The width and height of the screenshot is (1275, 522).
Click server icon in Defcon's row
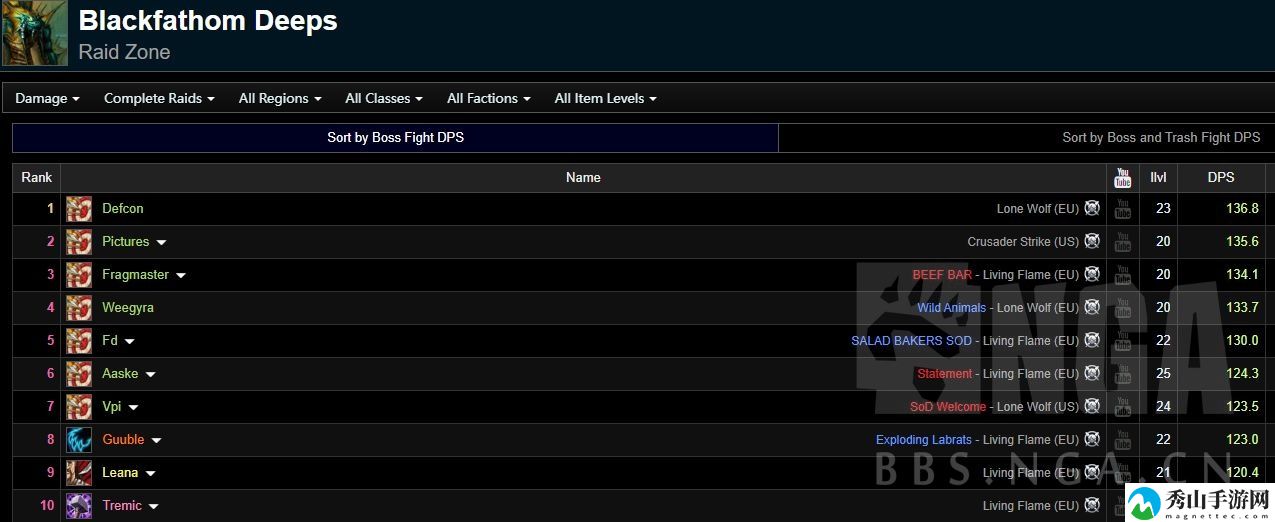[1092, 208]
